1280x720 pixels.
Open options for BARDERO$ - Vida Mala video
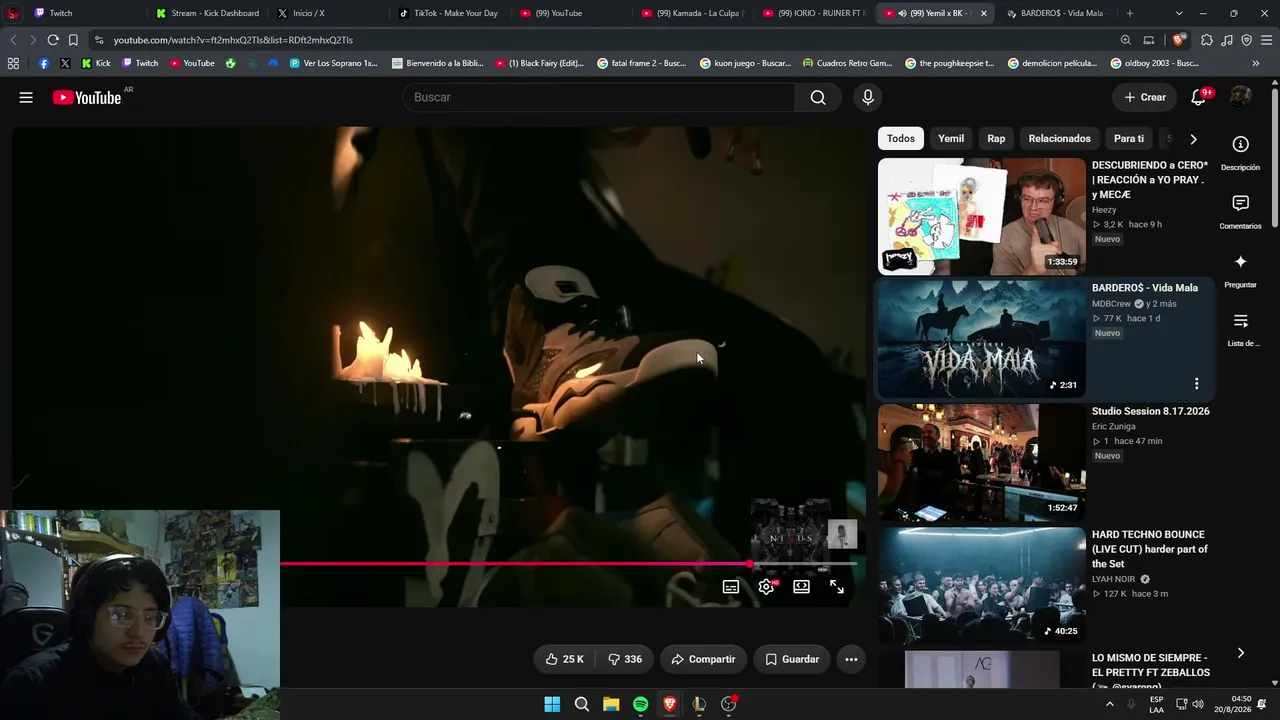[1196, 384]
